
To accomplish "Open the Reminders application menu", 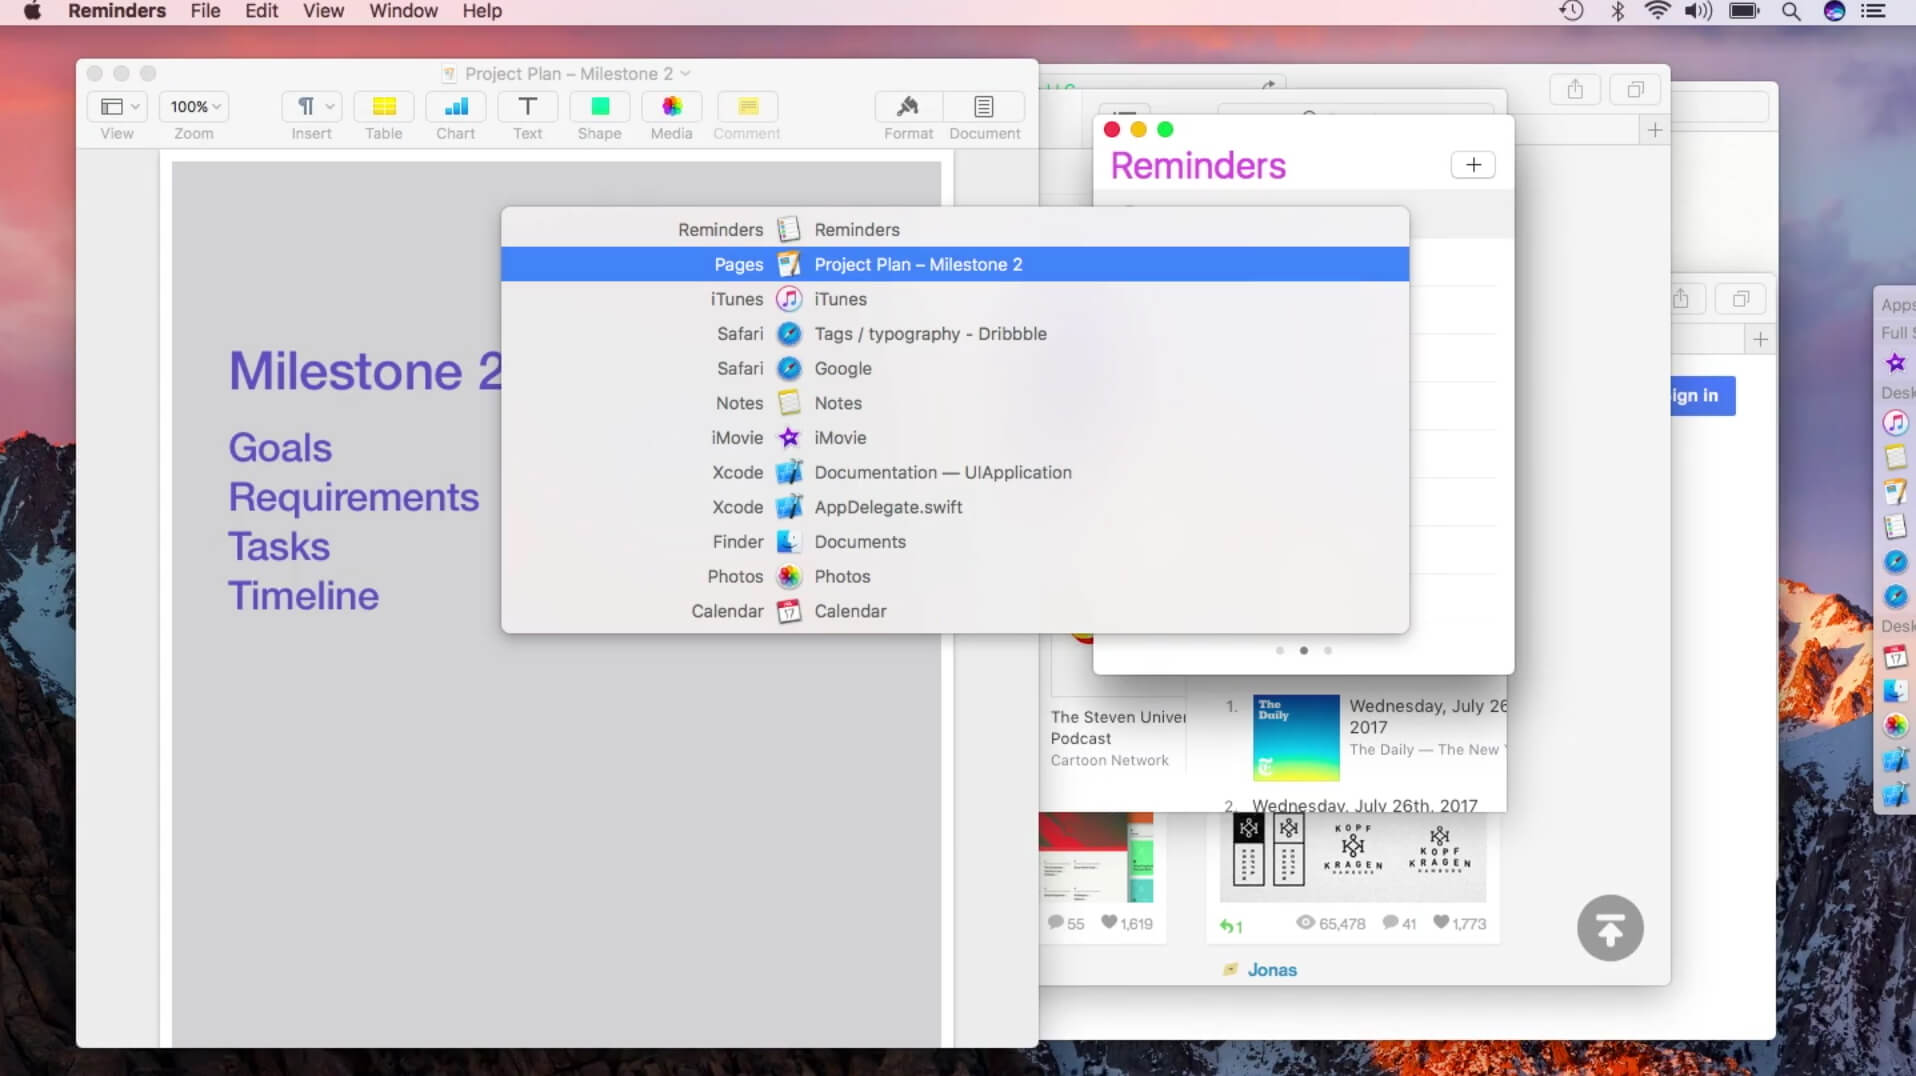I will 117,11.
